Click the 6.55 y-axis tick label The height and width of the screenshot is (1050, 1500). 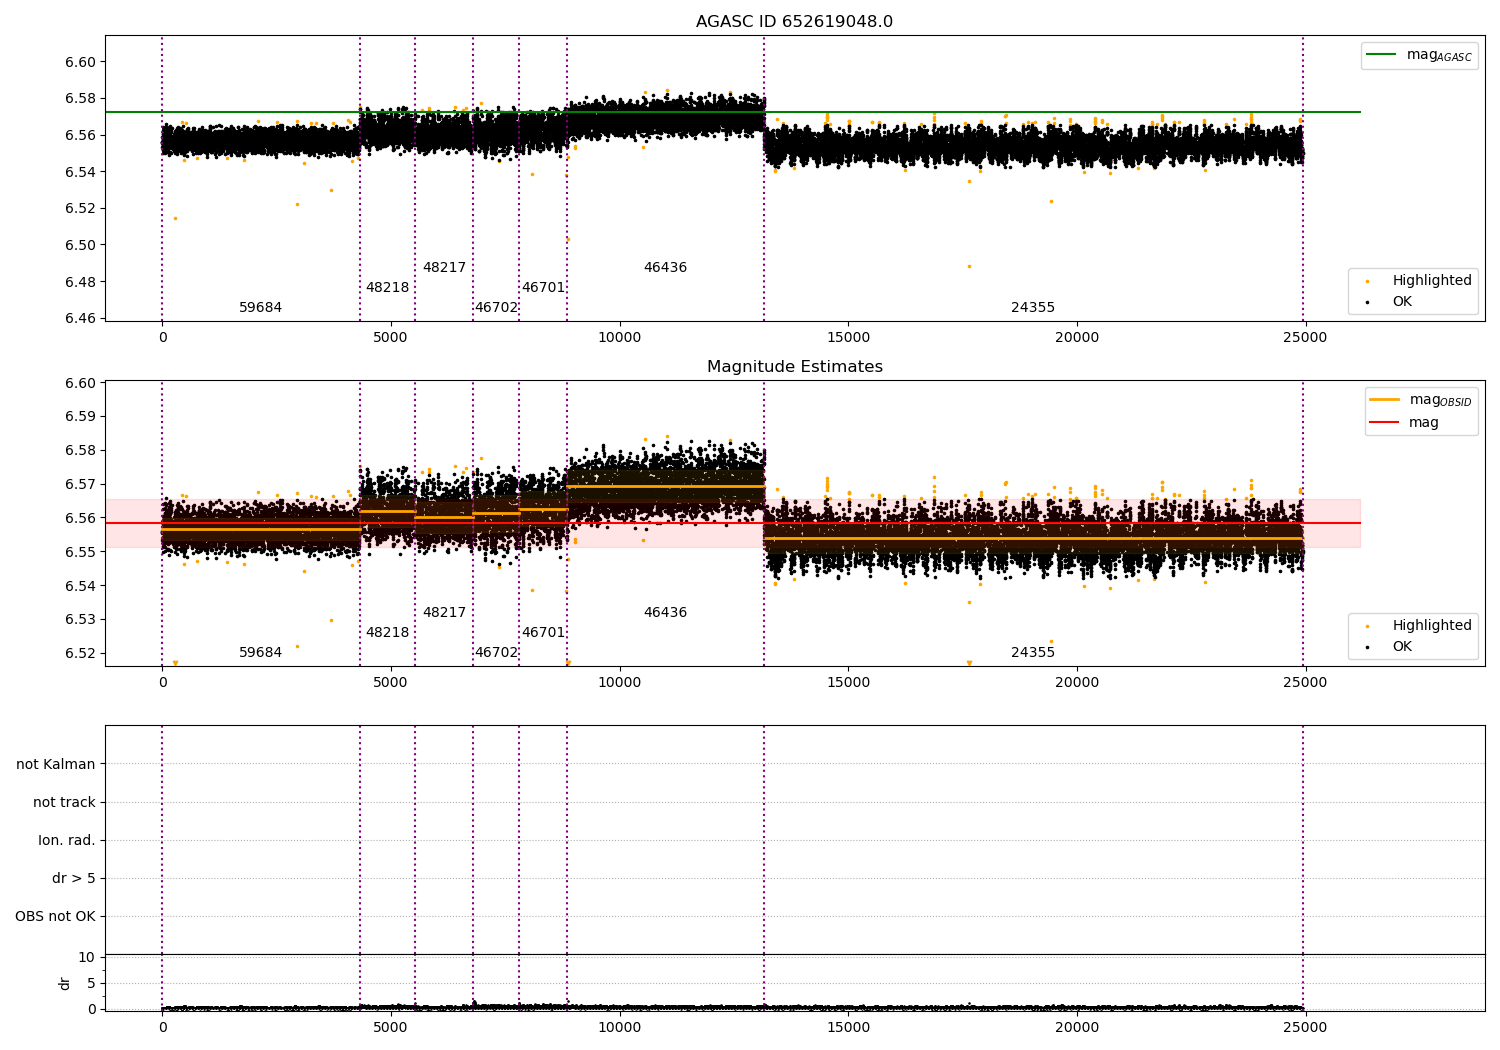[80, 552]
